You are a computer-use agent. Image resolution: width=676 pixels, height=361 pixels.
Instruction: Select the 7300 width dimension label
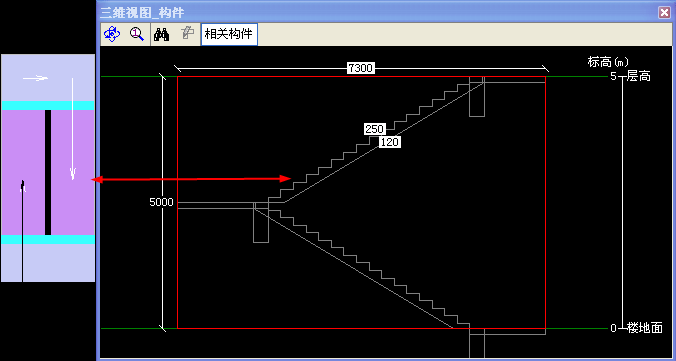click(360, 68)
